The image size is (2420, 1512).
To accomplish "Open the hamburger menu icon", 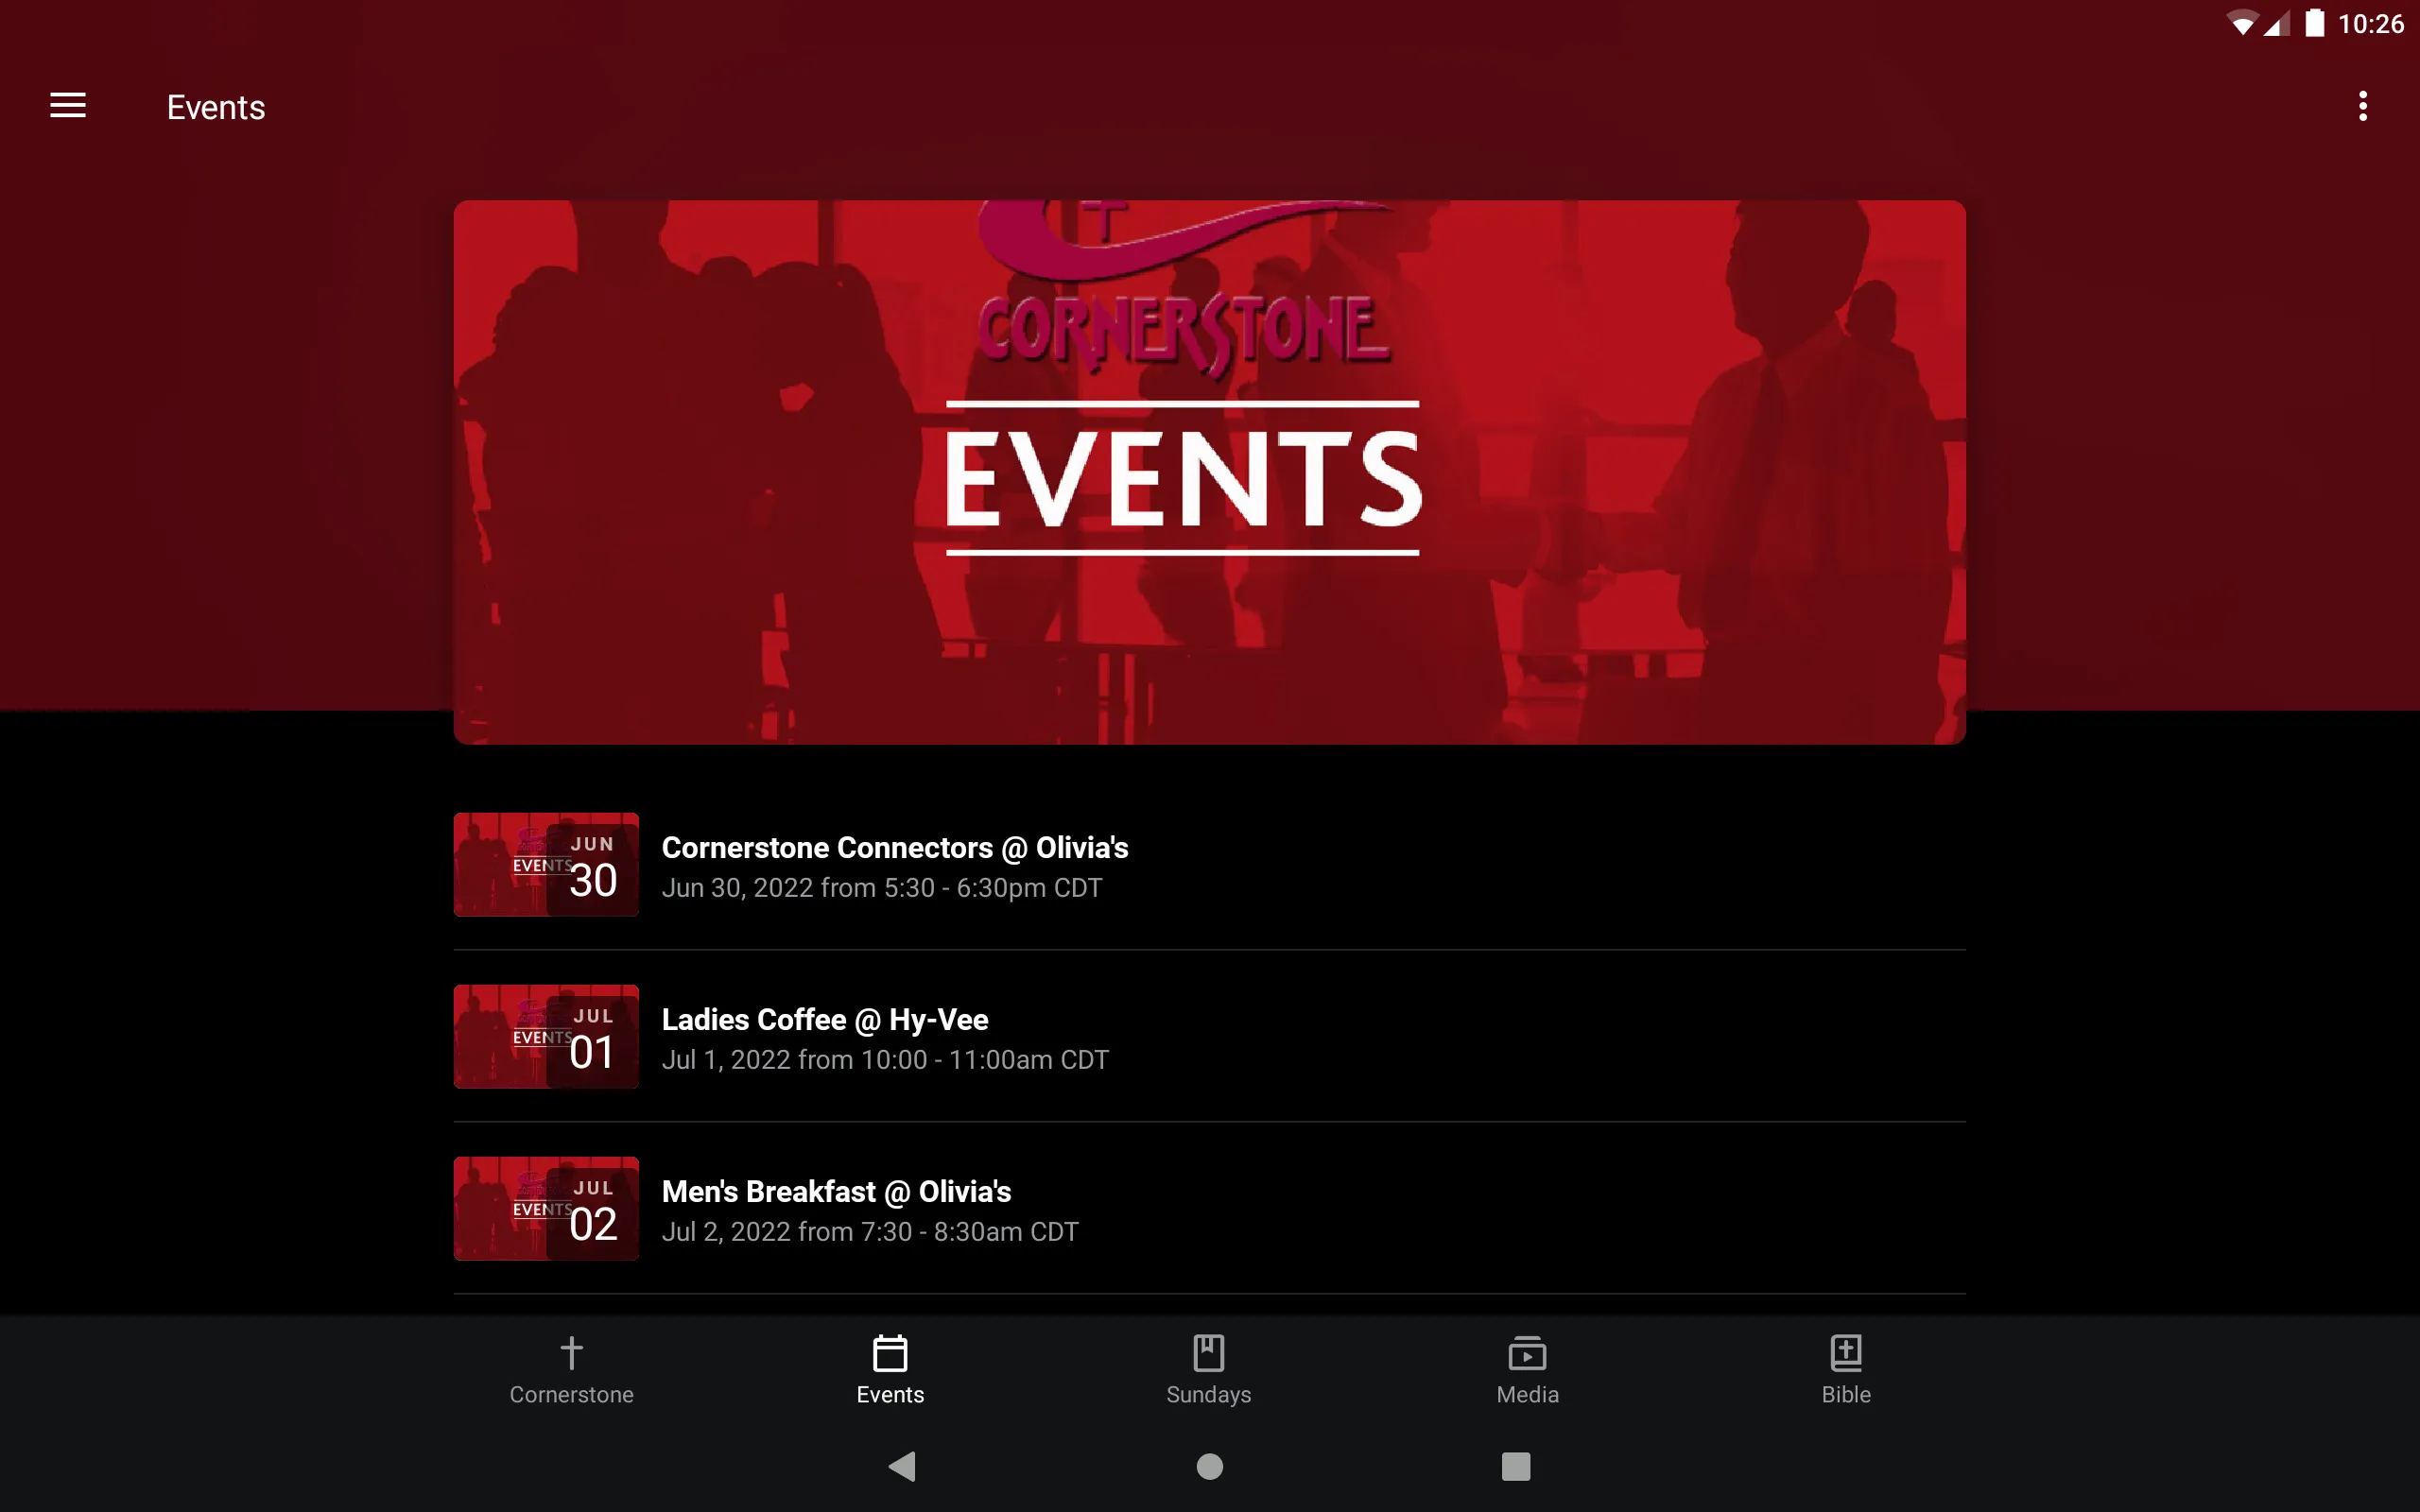I will (68, 105).
